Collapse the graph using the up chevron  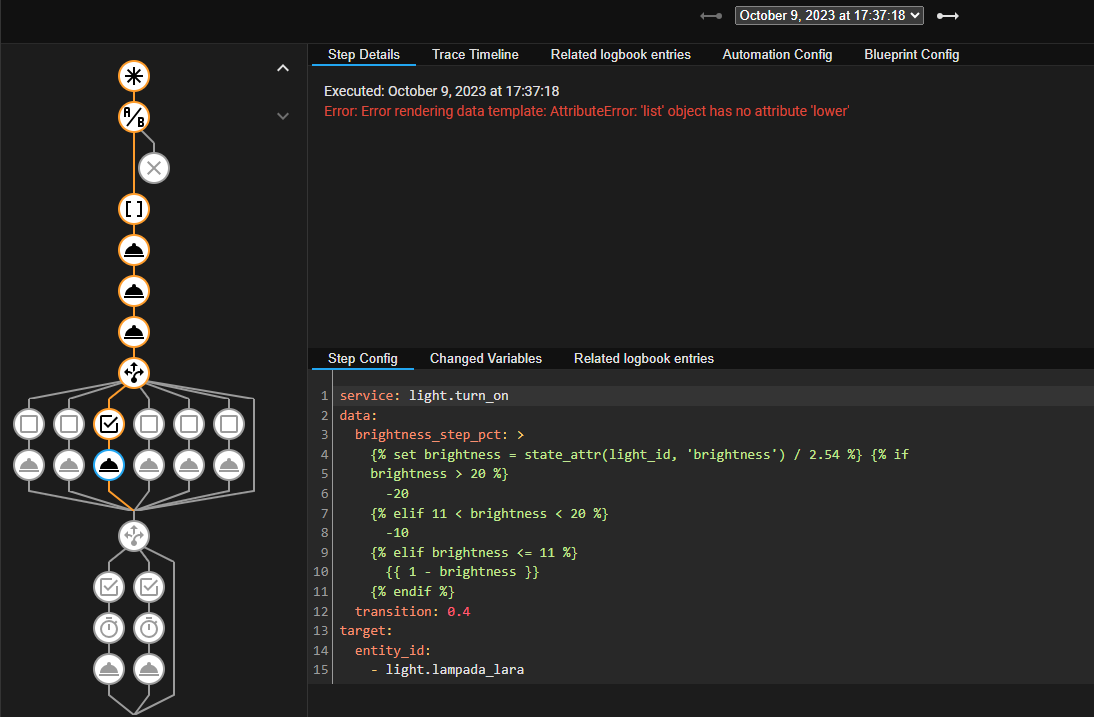pos(283,67)
